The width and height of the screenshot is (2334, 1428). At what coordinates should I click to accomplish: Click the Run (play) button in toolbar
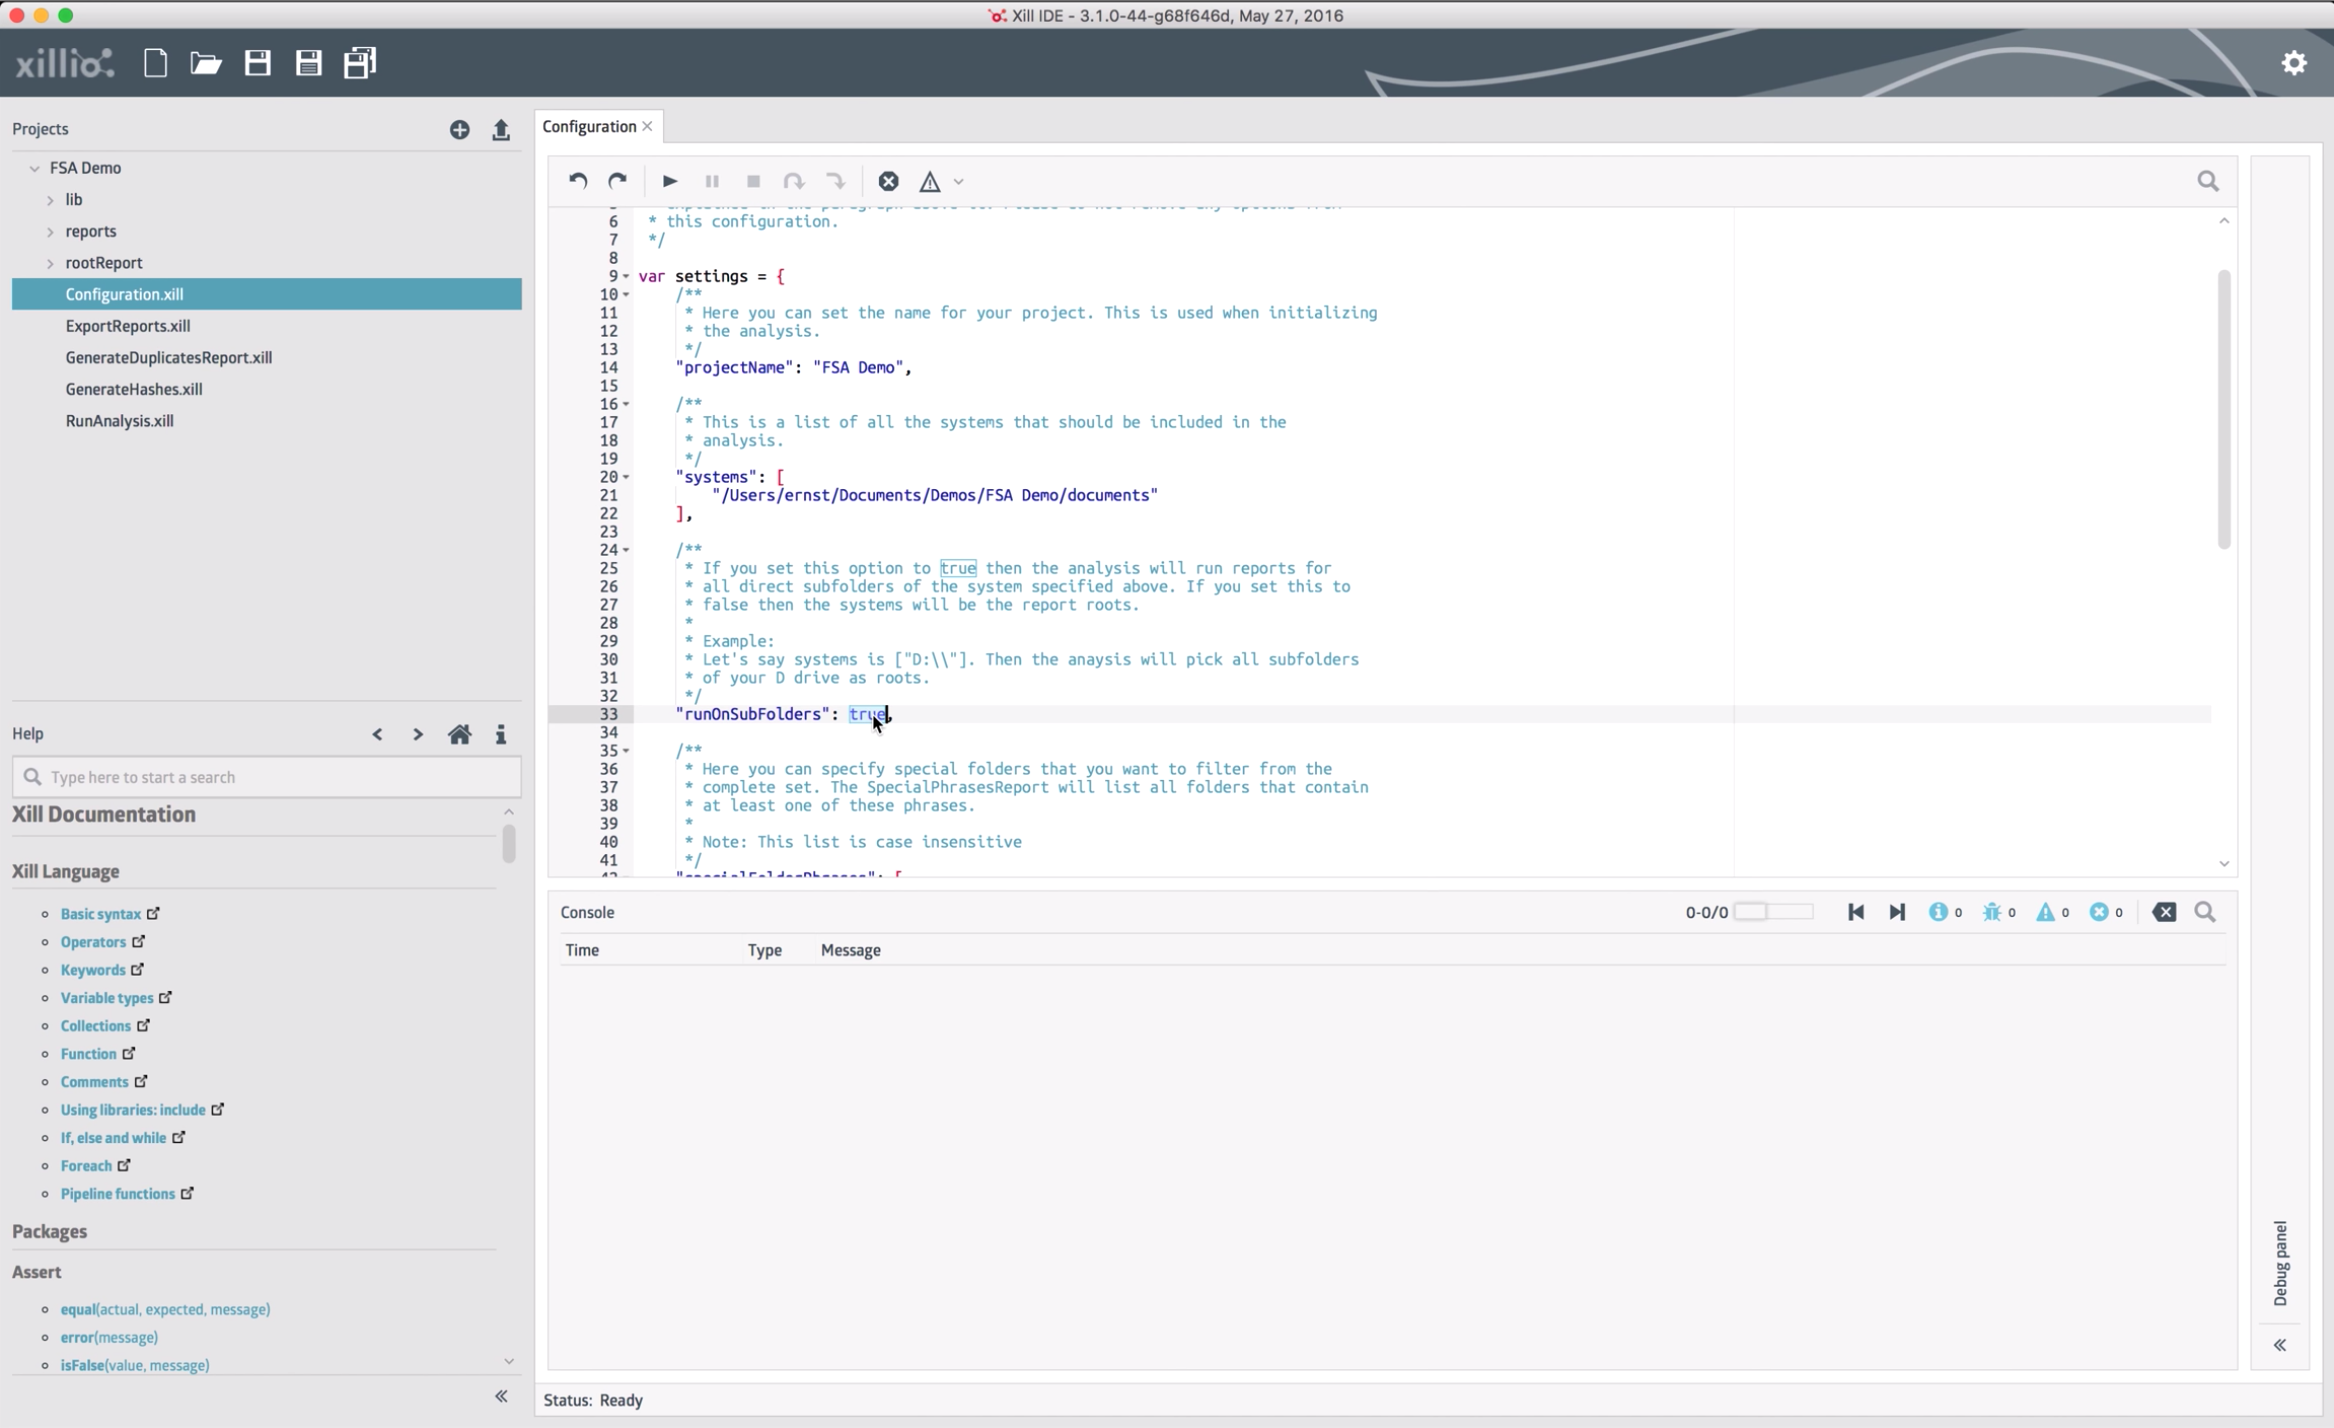pos(669,180)
